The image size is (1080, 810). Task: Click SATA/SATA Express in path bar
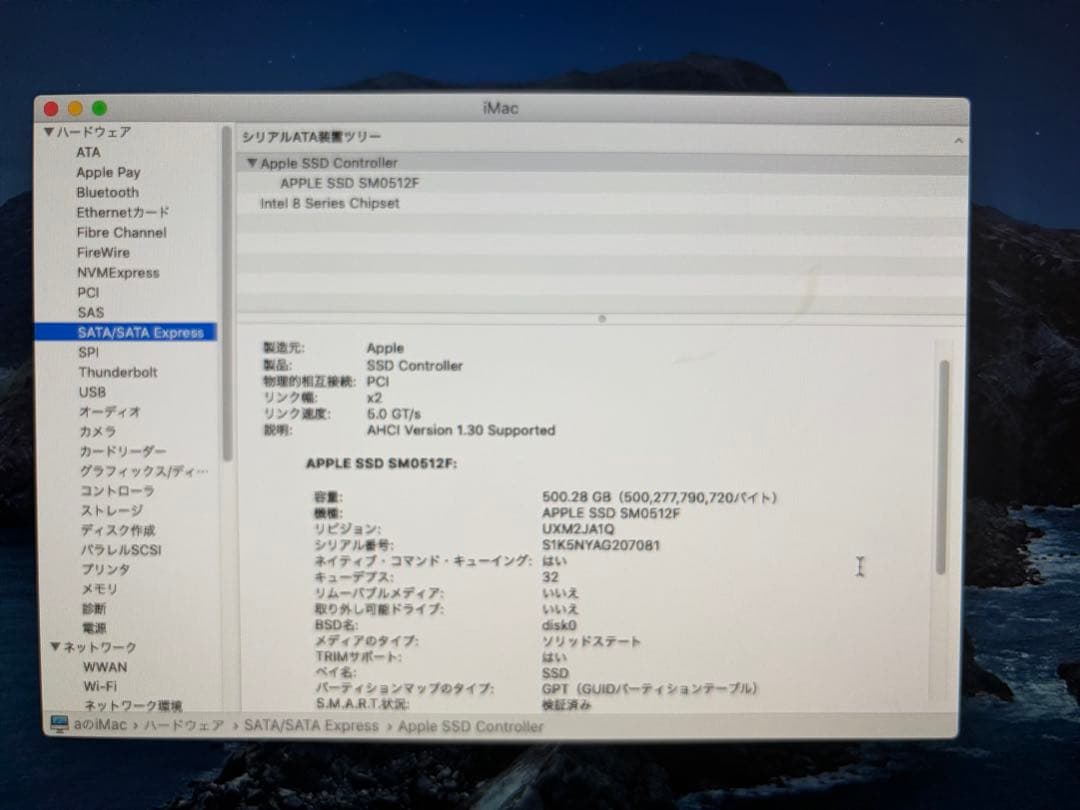tap(311, 726)
